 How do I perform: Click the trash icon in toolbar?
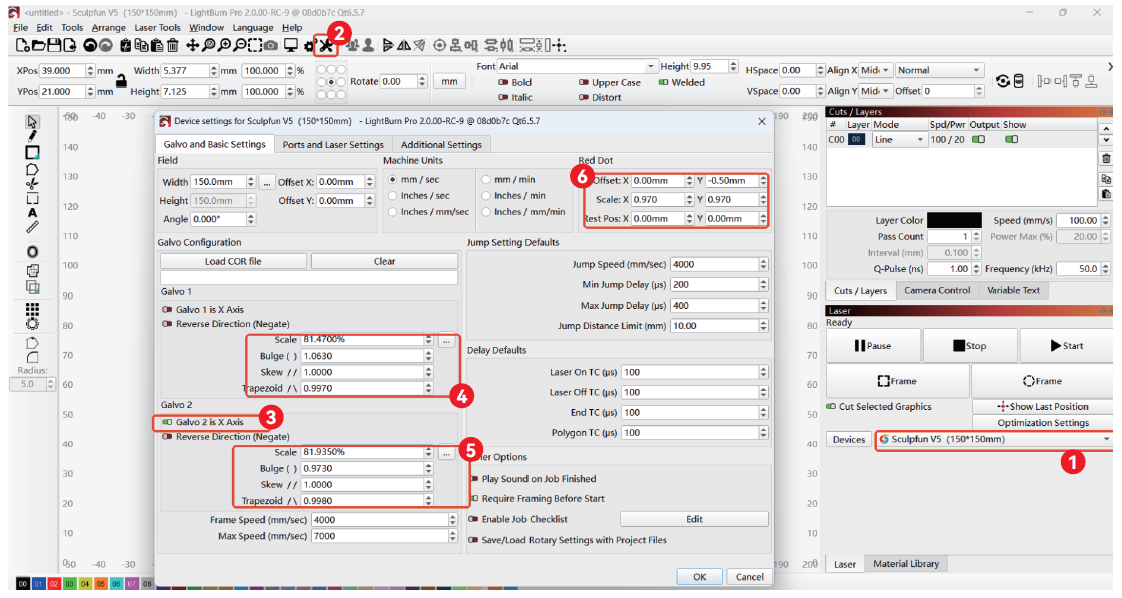coord(173,46)
